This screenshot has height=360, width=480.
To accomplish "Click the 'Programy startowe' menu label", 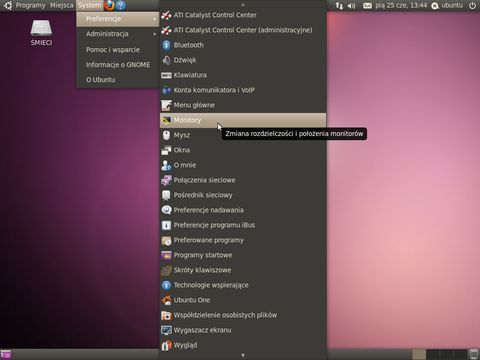I will point(203,255).
